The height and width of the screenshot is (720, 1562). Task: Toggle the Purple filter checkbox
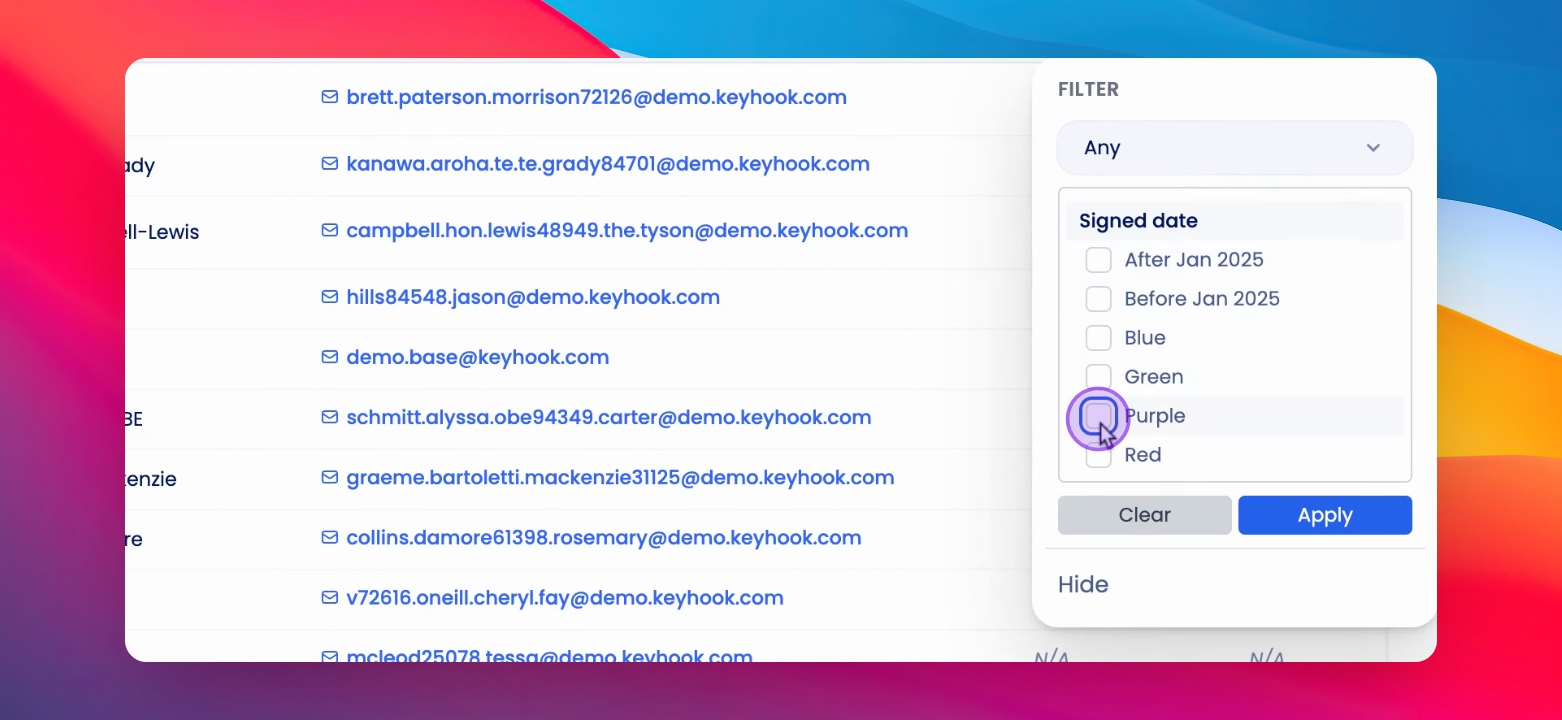coord(1098,416)
